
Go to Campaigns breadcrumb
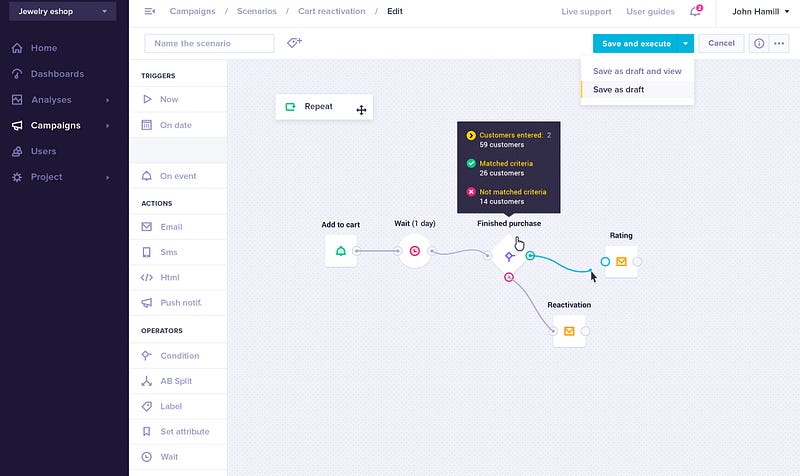(x=192, y=11)
